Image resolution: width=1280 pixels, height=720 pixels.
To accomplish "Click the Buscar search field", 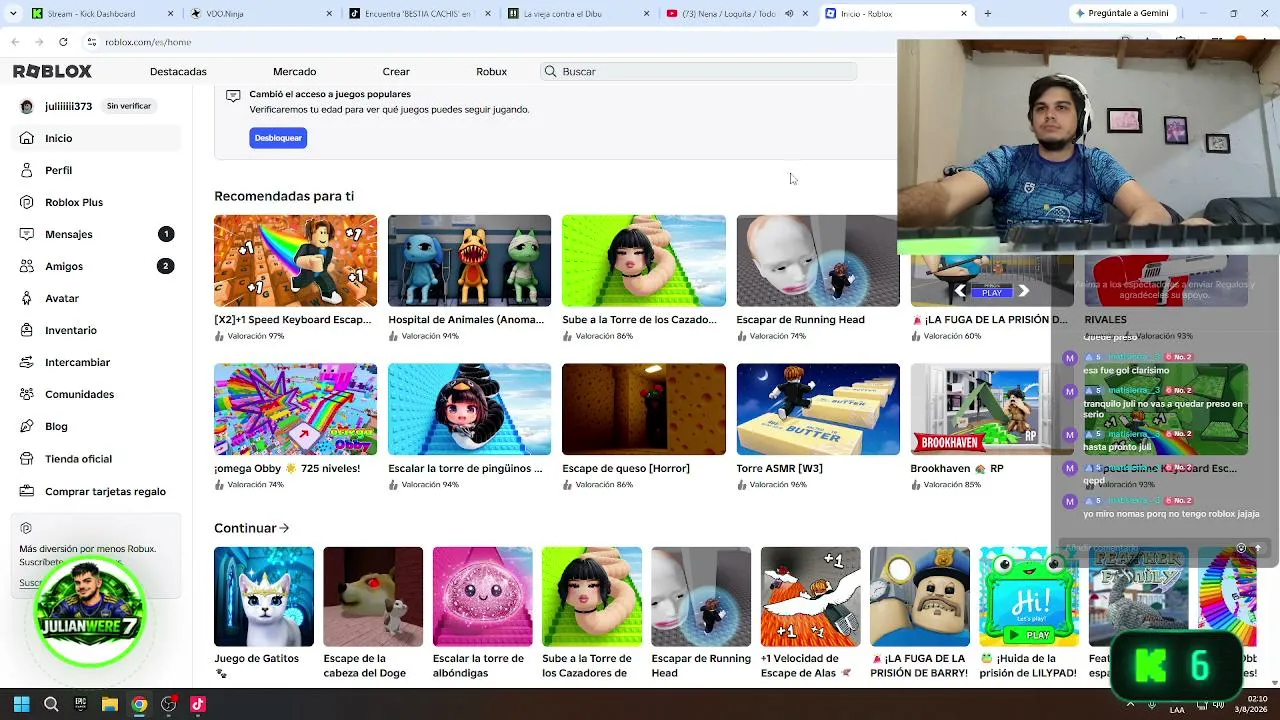I will coord(698,71).
